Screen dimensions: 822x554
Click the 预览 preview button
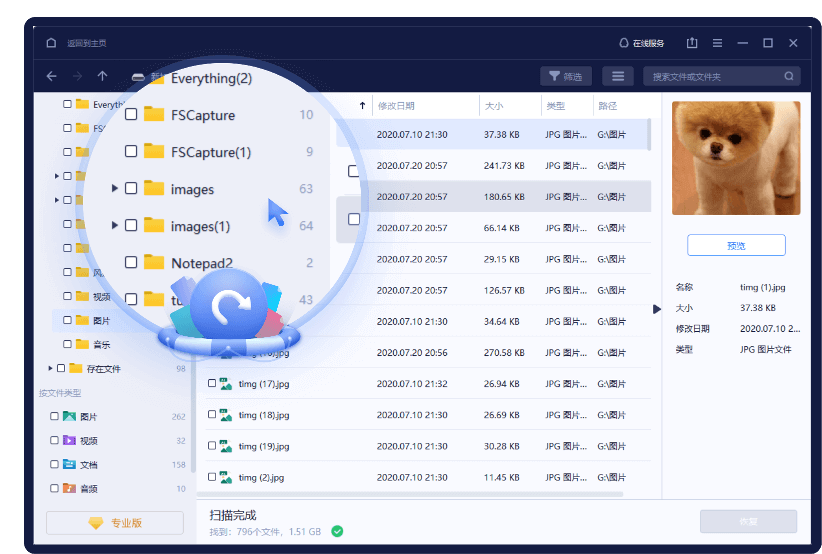pyautogui.click(x=736, y=245)
